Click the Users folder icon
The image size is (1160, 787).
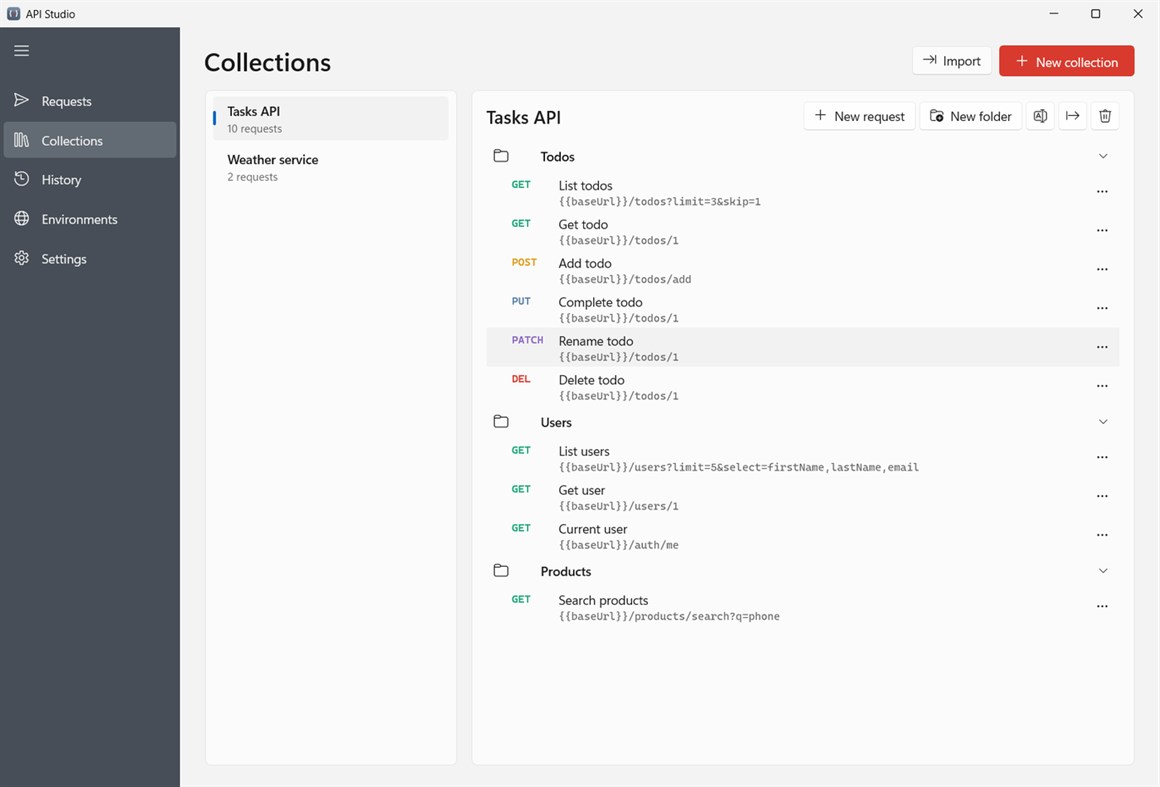click(501, 422)
